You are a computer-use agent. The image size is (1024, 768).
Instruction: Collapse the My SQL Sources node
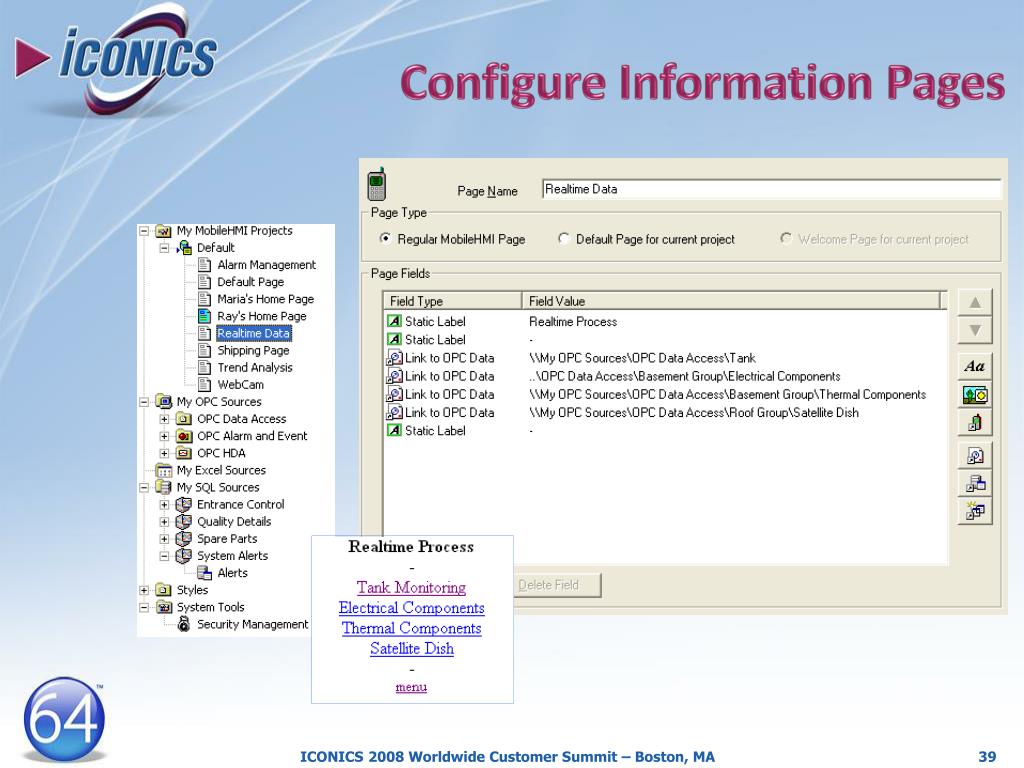(x=144, y=487)
